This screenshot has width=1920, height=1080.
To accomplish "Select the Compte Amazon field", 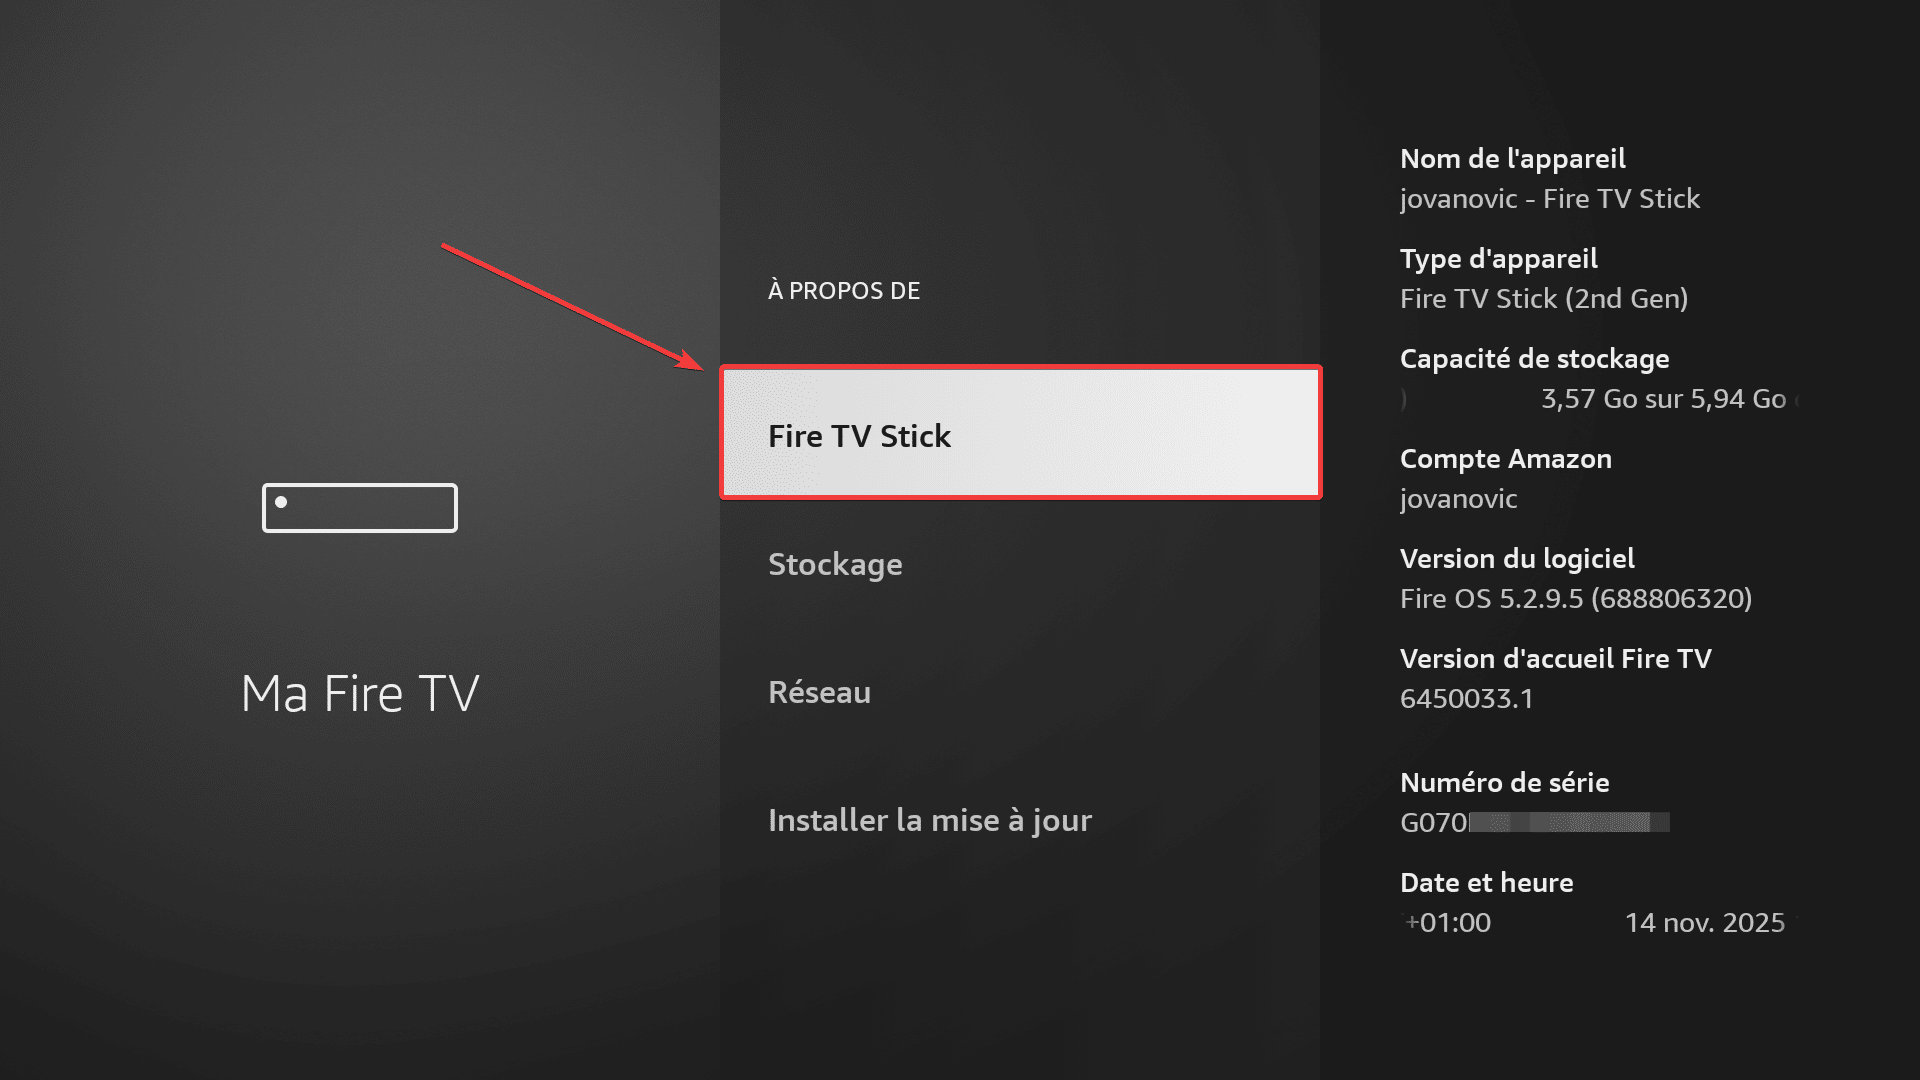I will 1506,459.
